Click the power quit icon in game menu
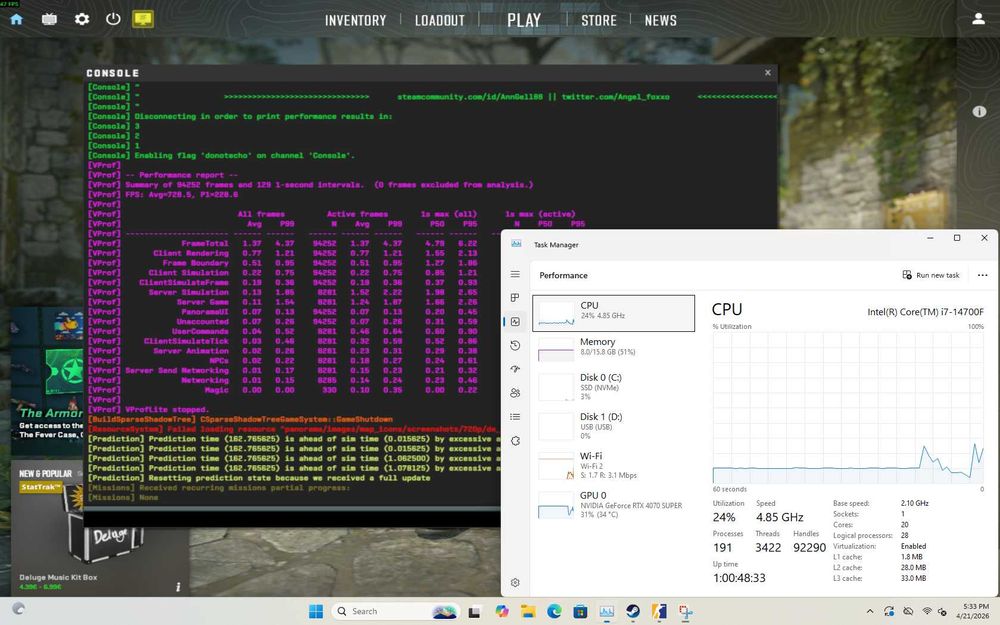 (113, 18)
